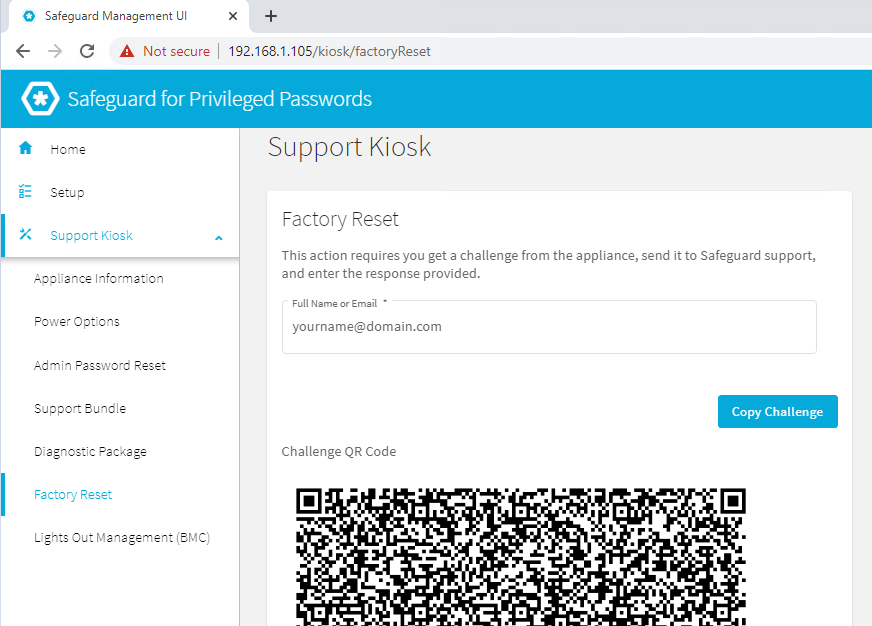Viewport: 872px width, 626px height.
Task: Click the Safeguard for Privileged Passwords title
Action: pos(220,99)
